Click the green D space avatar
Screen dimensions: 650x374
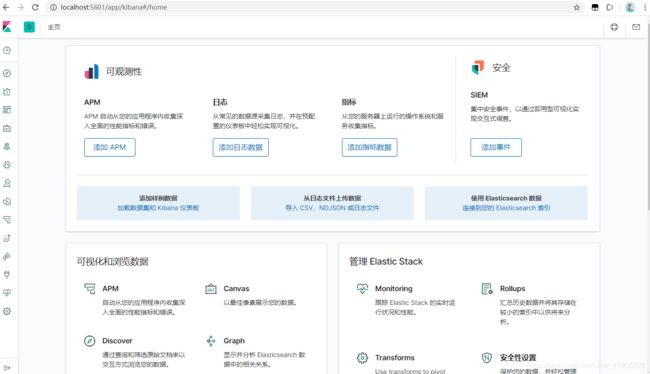pyautogui.click(x=29, y=27)
